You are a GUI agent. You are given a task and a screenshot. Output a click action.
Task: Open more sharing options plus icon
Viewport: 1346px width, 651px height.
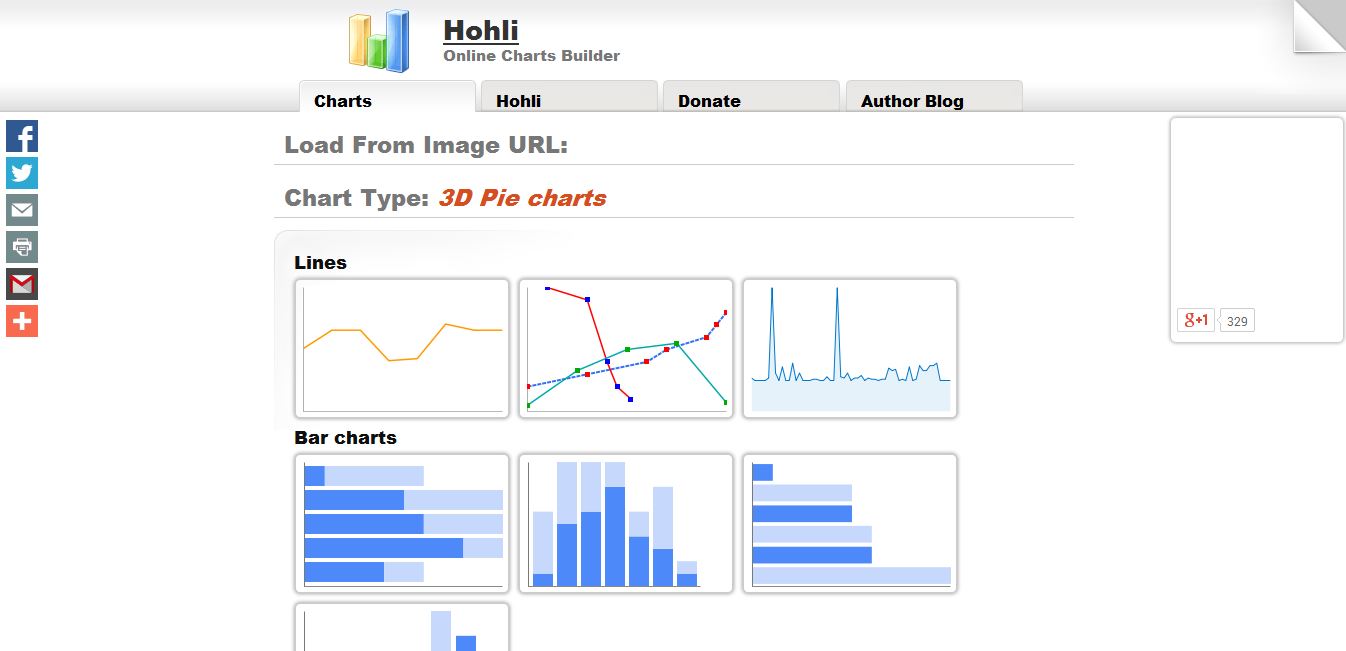tap(22, 321)
